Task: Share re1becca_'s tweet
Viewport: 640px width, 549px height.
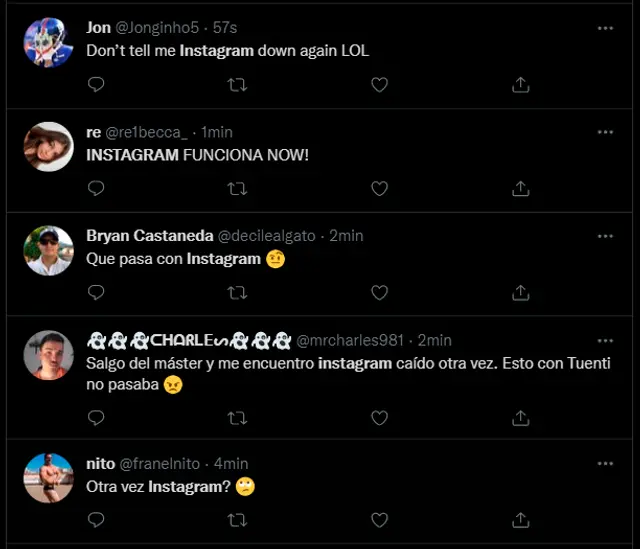Action: tap(520, 188)
